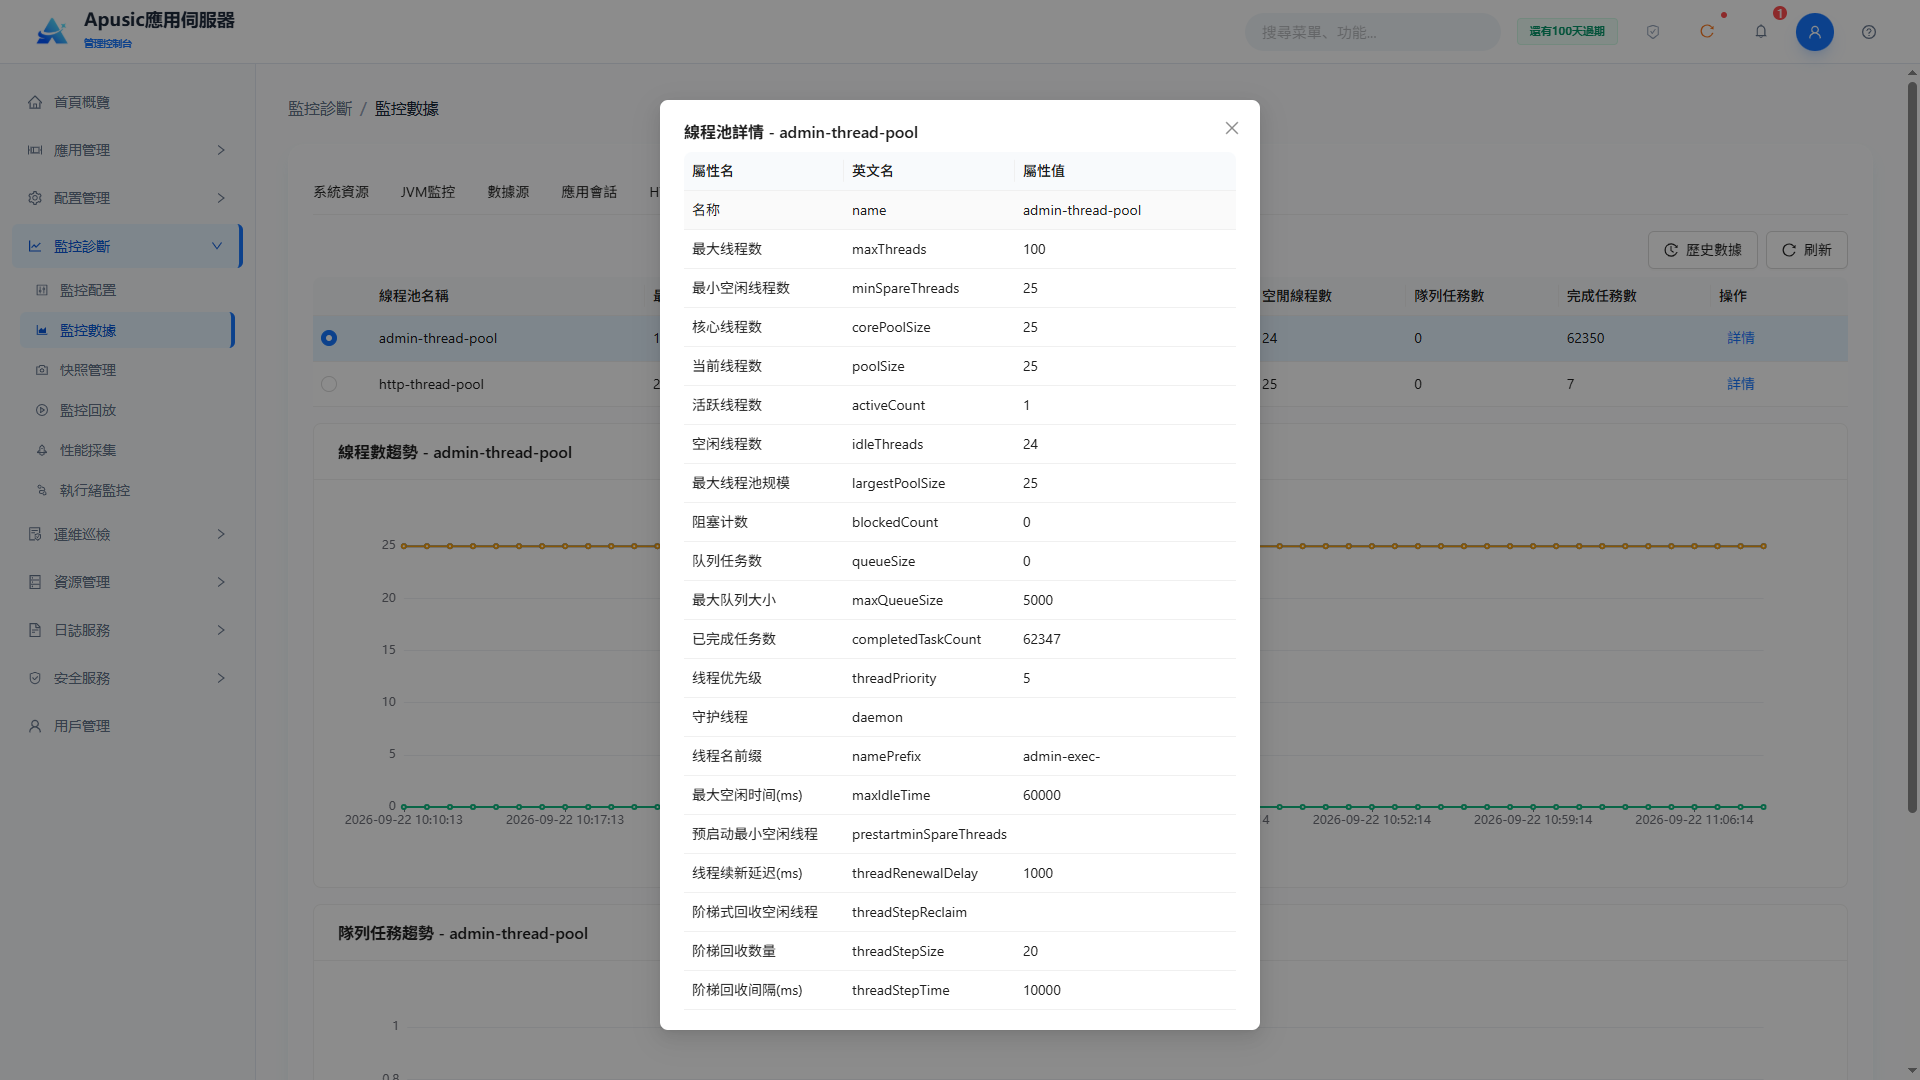Click the 應用管理 sidebar icon
This screenshot has height=1080, width=1920.
point(35,150)
